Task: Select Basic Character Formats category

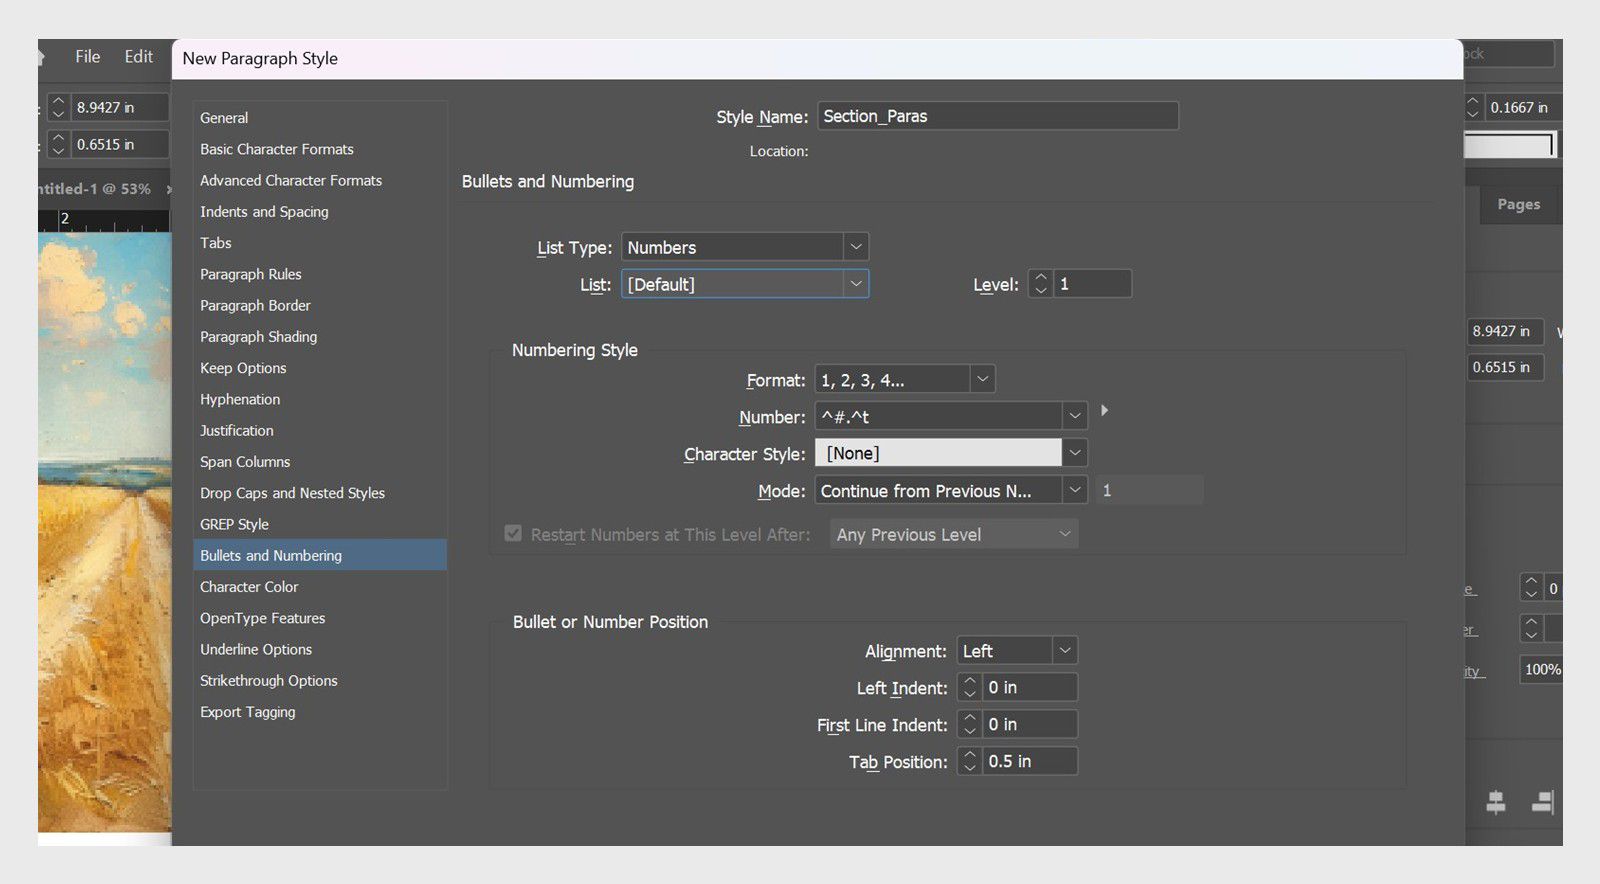Action: [x=319, y=149]
